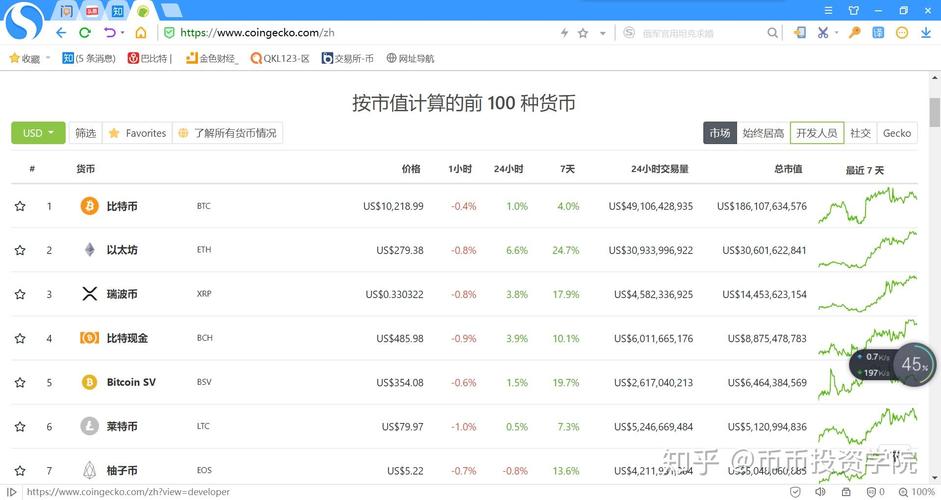Click the search magnifier icon
The image size is (941, 500).
[773, 33]
